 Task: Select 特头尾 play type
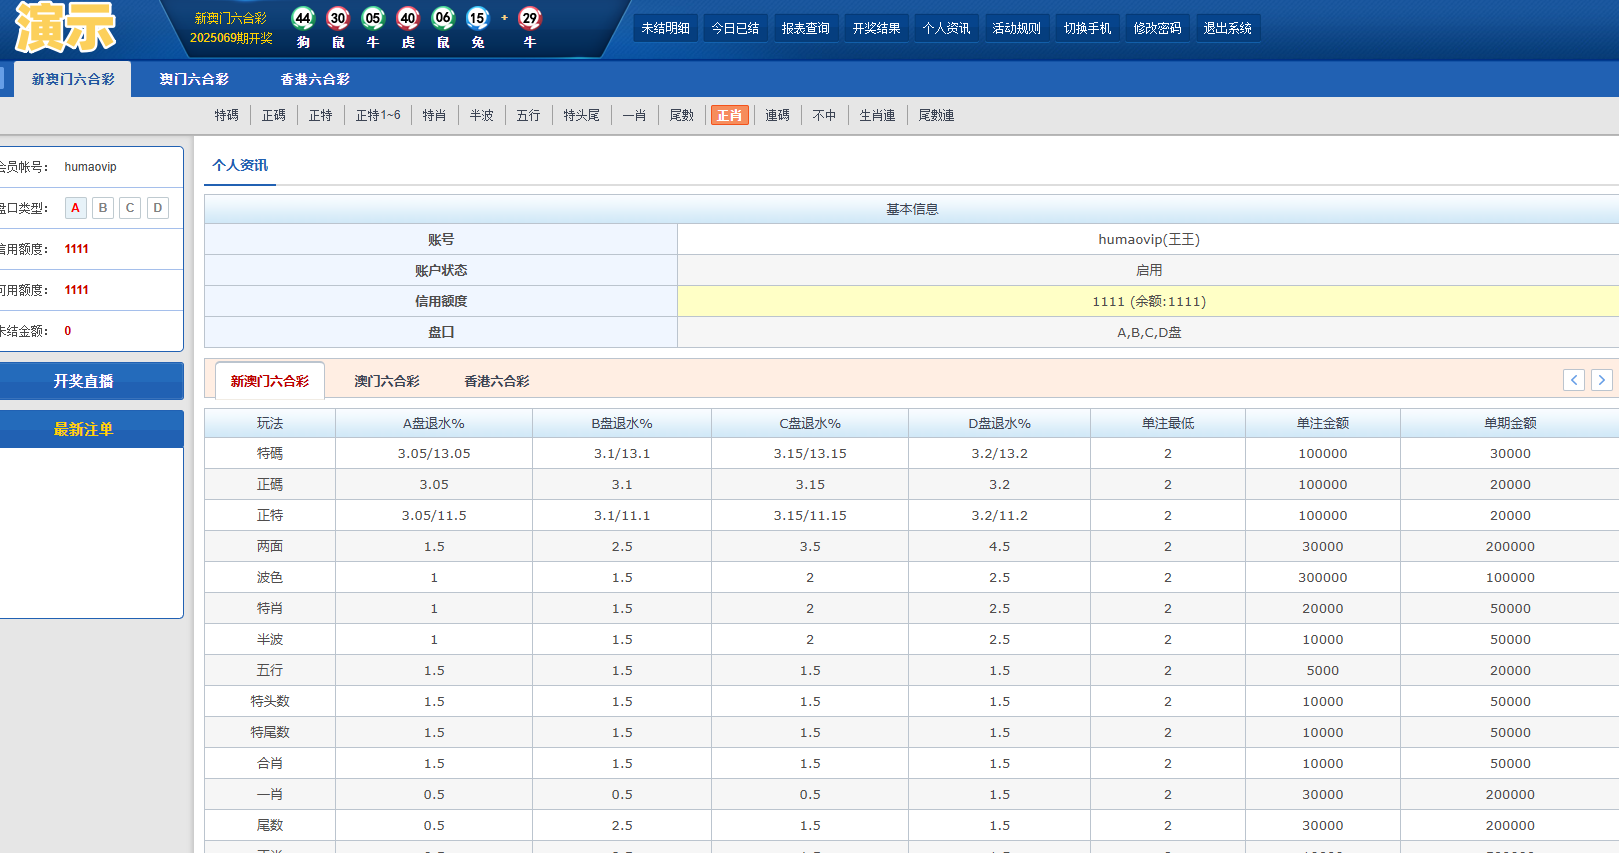click(x=582, y=115)
